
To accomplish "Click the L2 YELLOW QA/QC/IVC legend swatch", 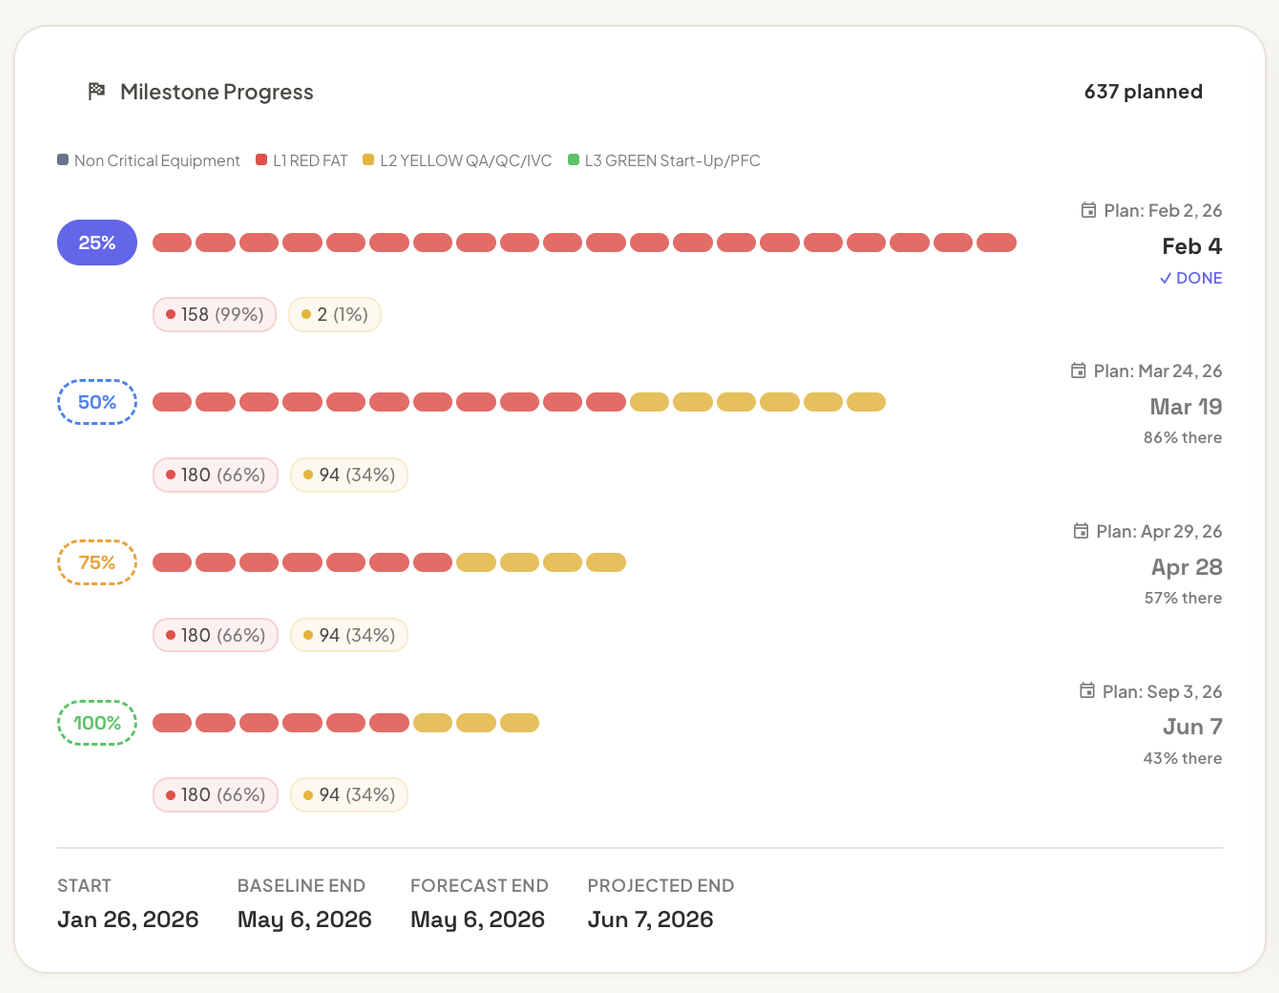I will click(368, 160).
